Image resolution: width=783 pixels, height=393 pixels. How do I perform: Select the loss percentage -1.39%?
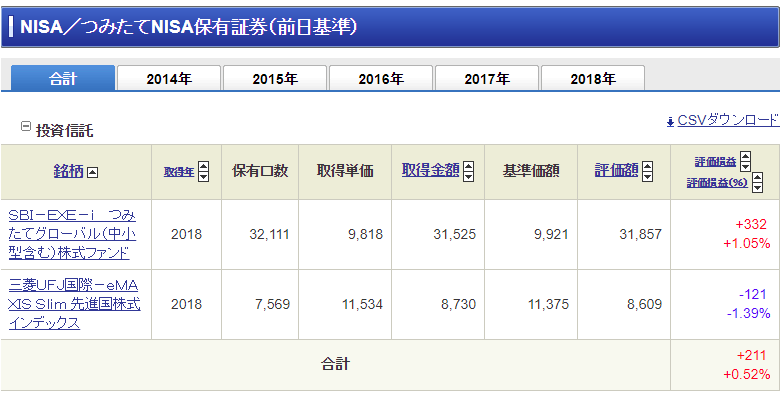point(749,314)
